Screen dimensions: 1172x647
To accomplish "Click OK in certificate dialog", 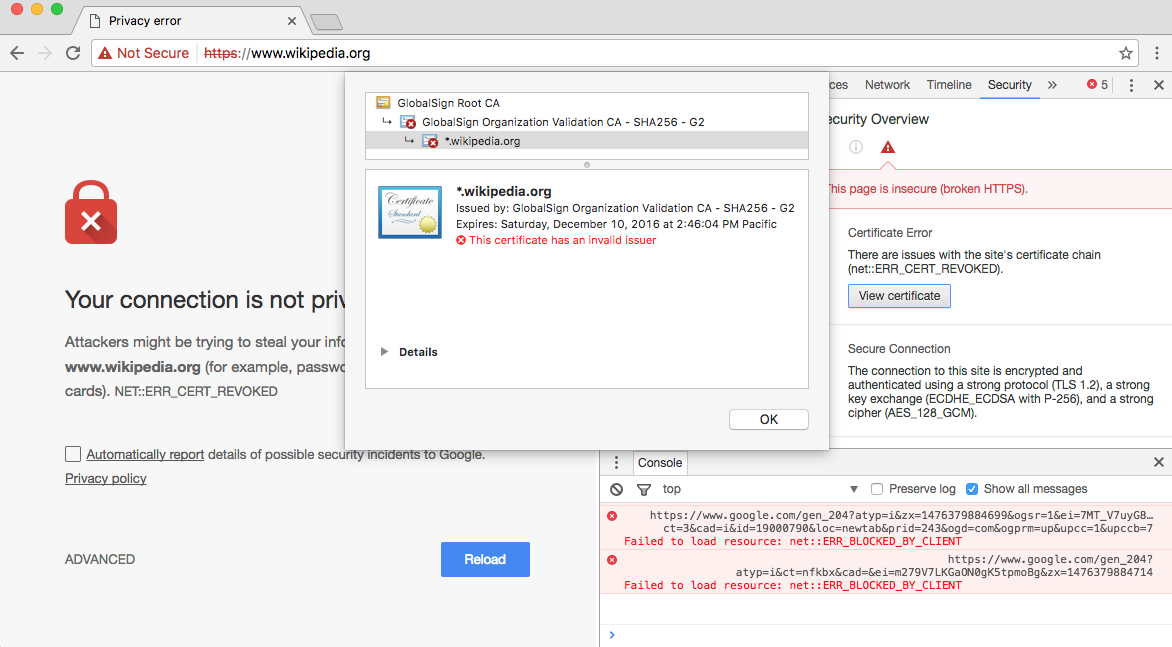I will click(x=768, y=419).
